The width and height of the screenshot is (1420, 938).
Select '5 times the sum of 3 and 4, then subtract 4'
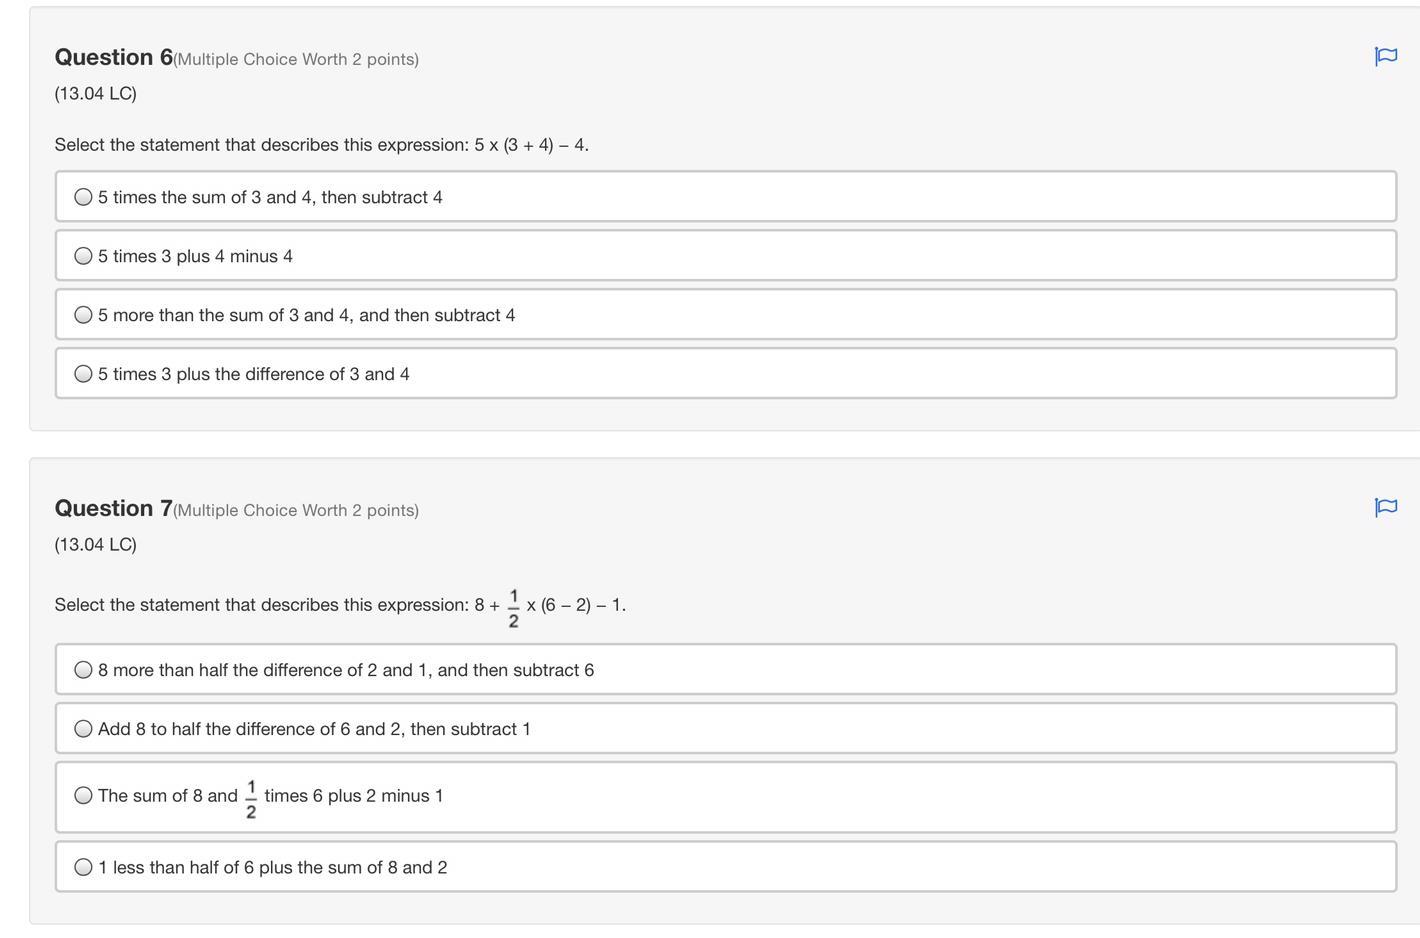[x=84, y=197]
